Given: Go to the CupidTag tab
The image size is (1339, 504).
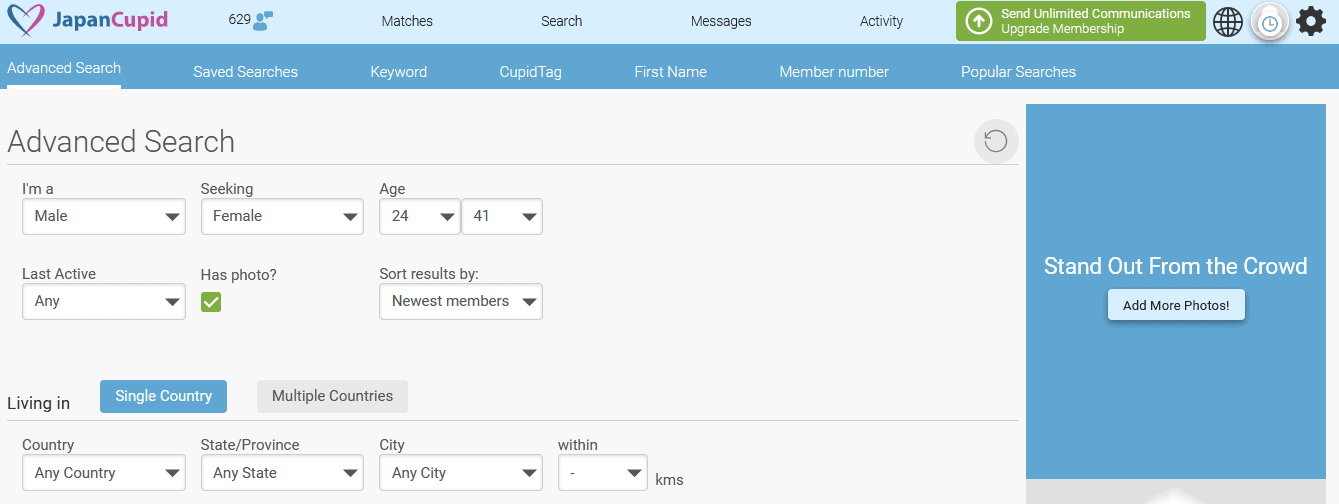Looking at the screenshot, I should 530,72.
